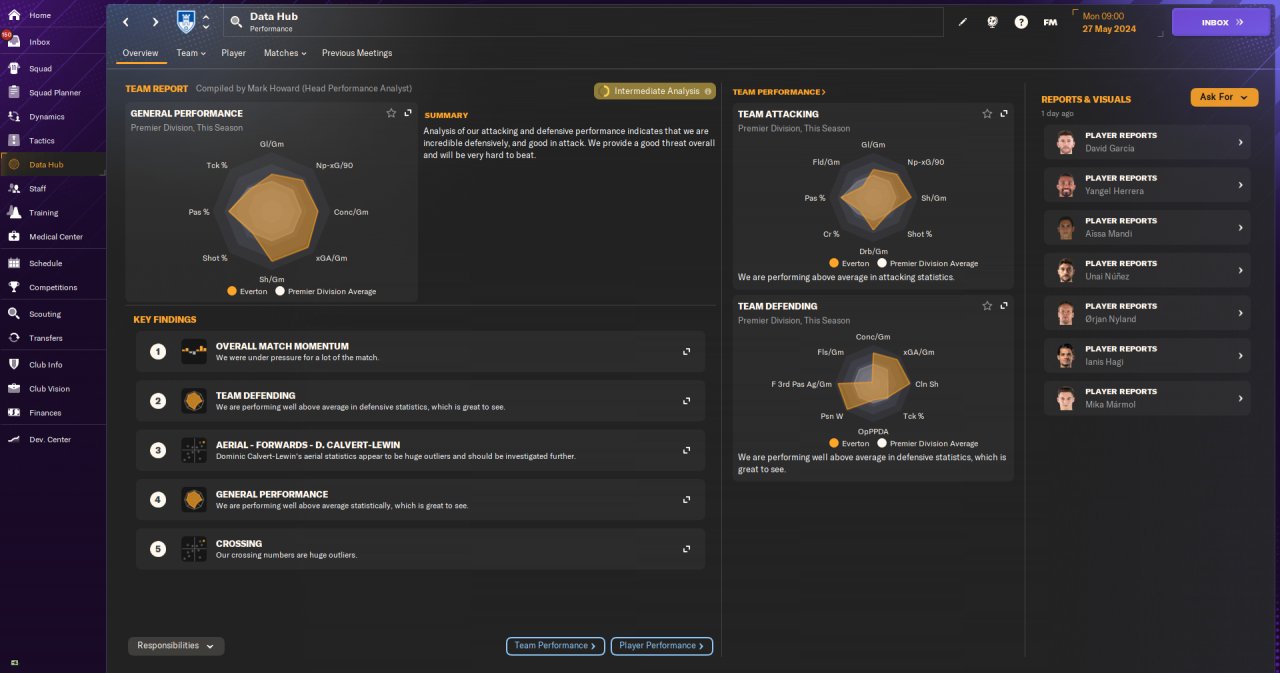Open the Ask For dropdown
The height and width of the screenshot is (673, 1280).
pos(1224,97)
